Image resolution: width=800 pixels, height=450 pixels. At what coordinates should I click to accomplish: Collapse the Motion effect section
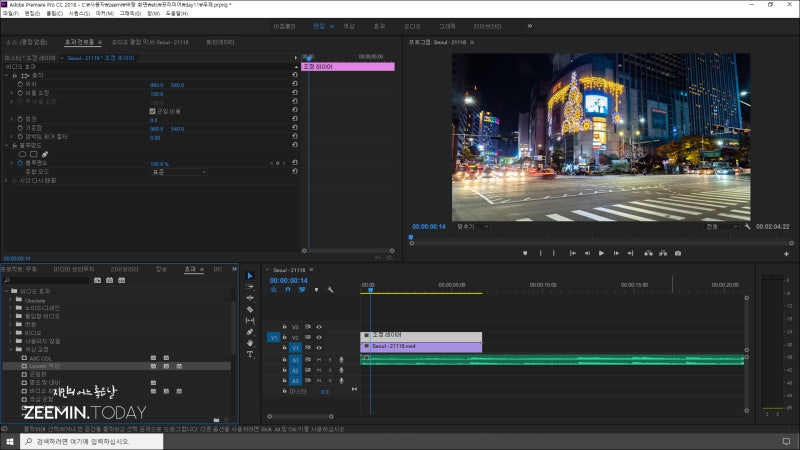[7, 76]
